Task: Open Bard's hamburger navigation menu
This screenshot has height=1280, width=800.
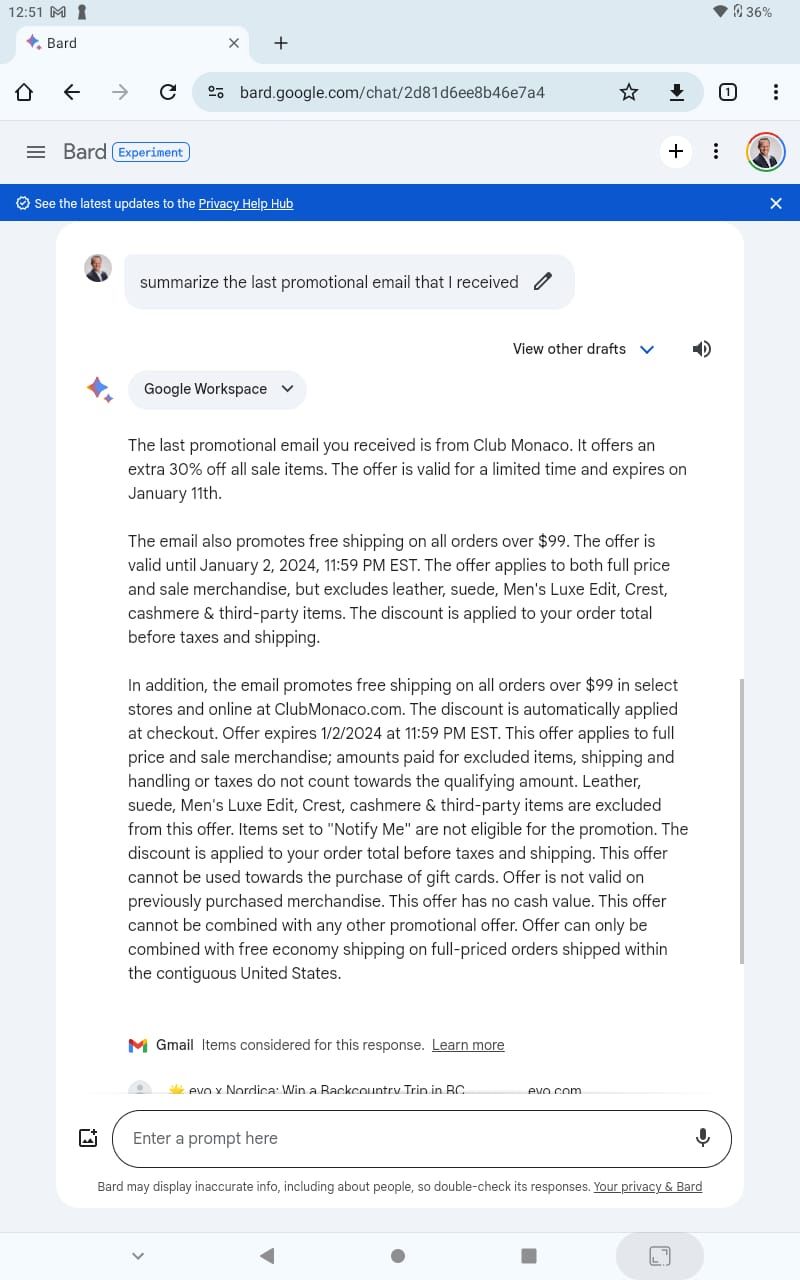Action: (36, 152)
